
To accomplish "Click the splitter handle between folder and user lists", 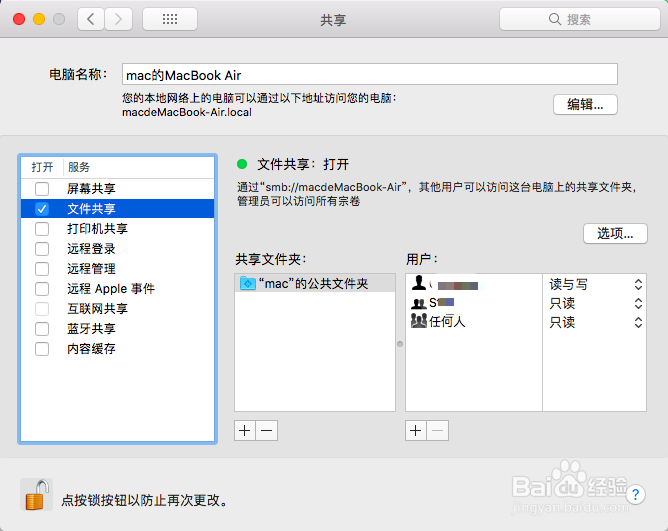I will [400, 343].
